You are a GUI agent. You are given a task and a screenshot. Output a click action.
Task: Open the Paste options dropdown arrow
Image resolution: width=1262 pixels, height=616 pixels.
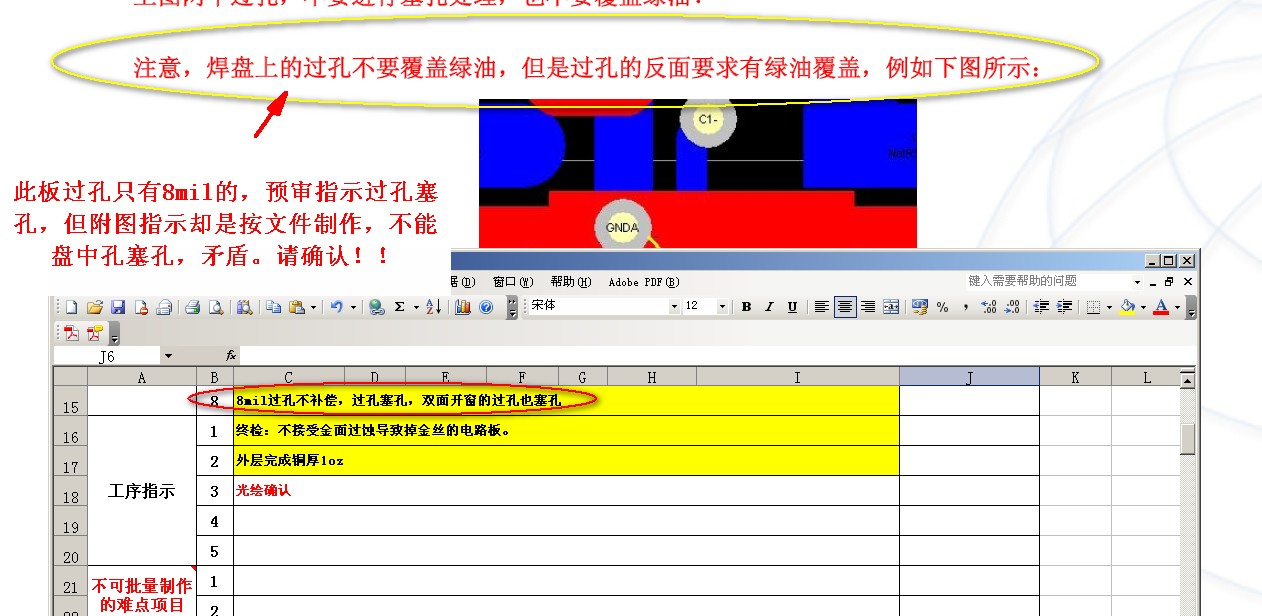point(313,307)
